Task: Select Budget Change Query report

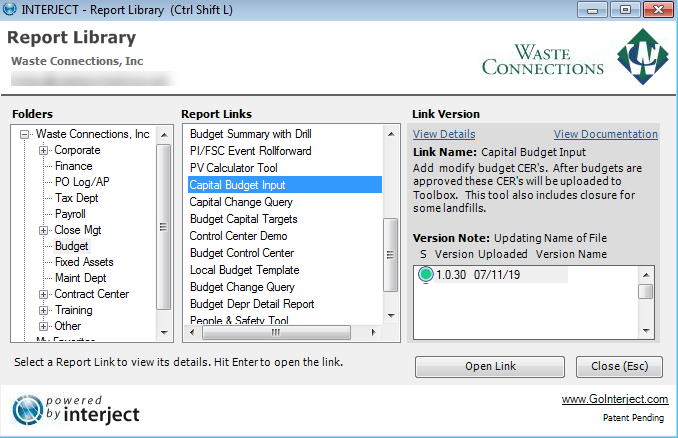Action: (242, 287)
